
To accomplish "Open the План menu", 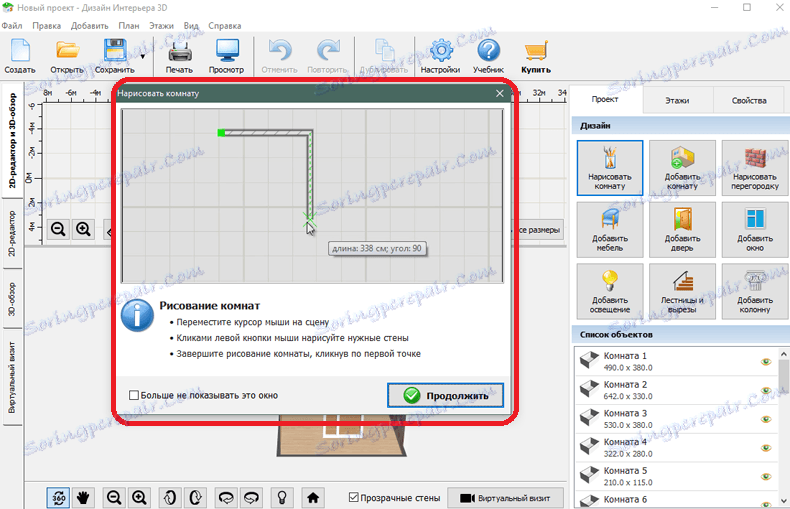I will (x=128, y=26).
